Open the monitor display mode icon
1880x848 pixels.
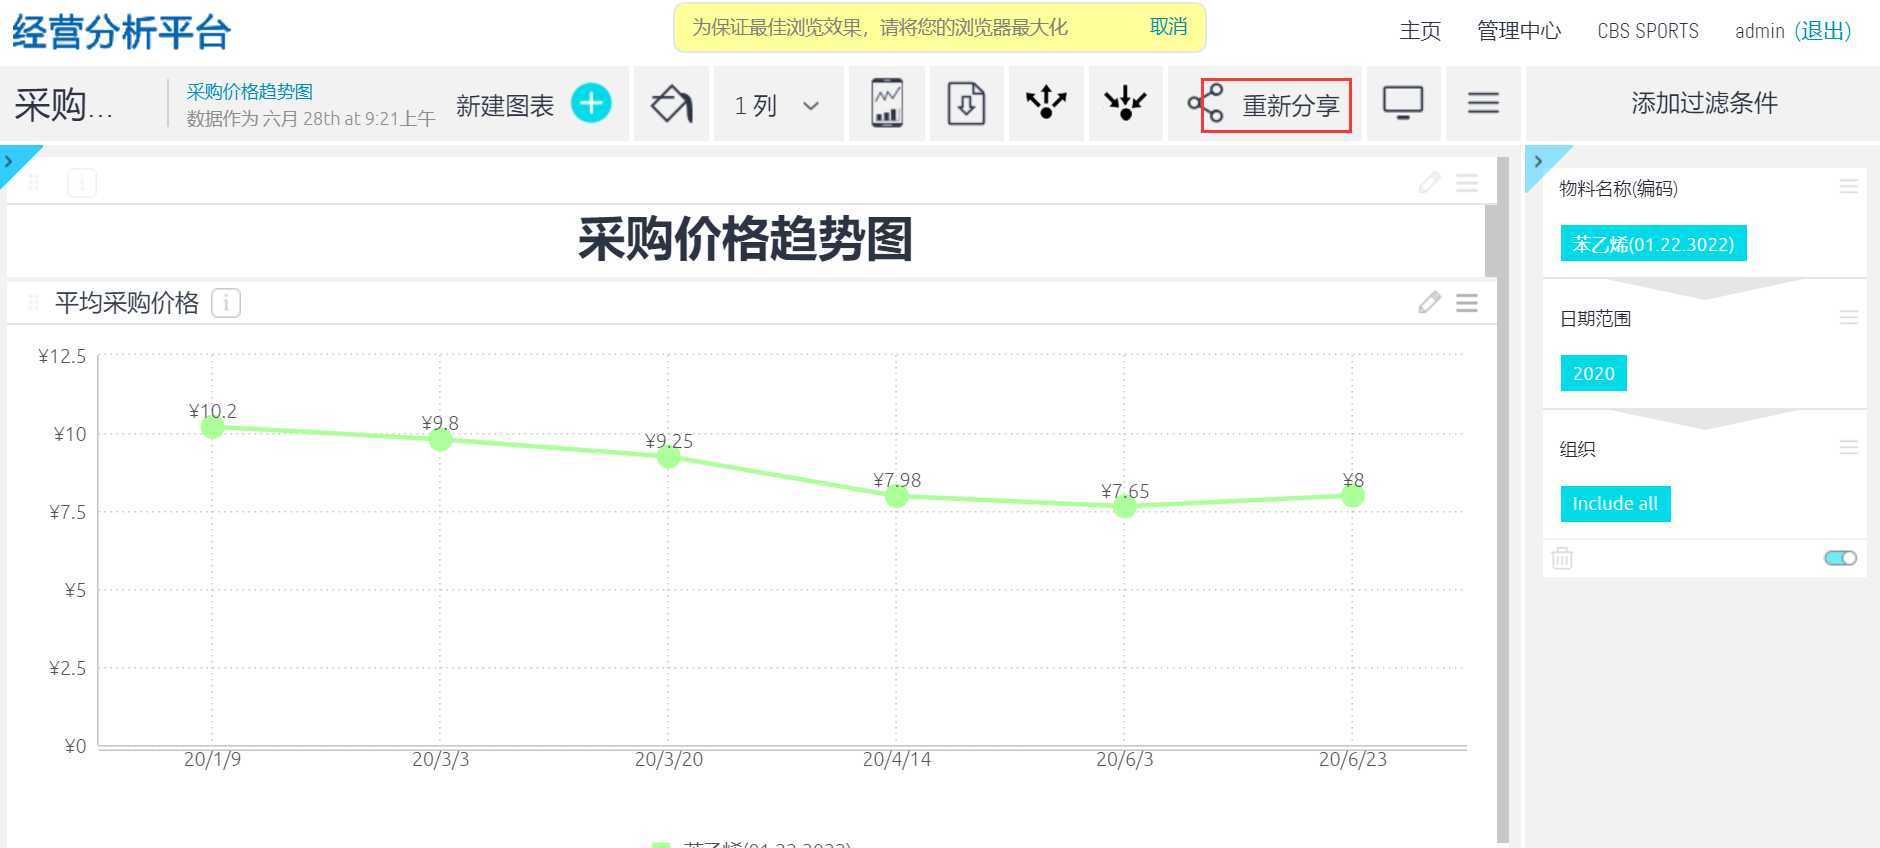pos(1403,103)
